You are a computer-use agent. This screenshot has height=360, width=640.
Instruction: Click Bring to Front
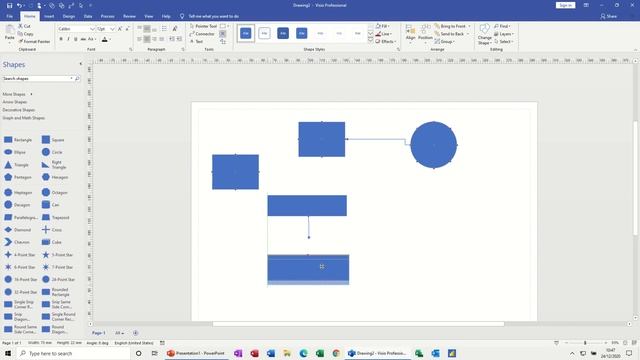452,26
